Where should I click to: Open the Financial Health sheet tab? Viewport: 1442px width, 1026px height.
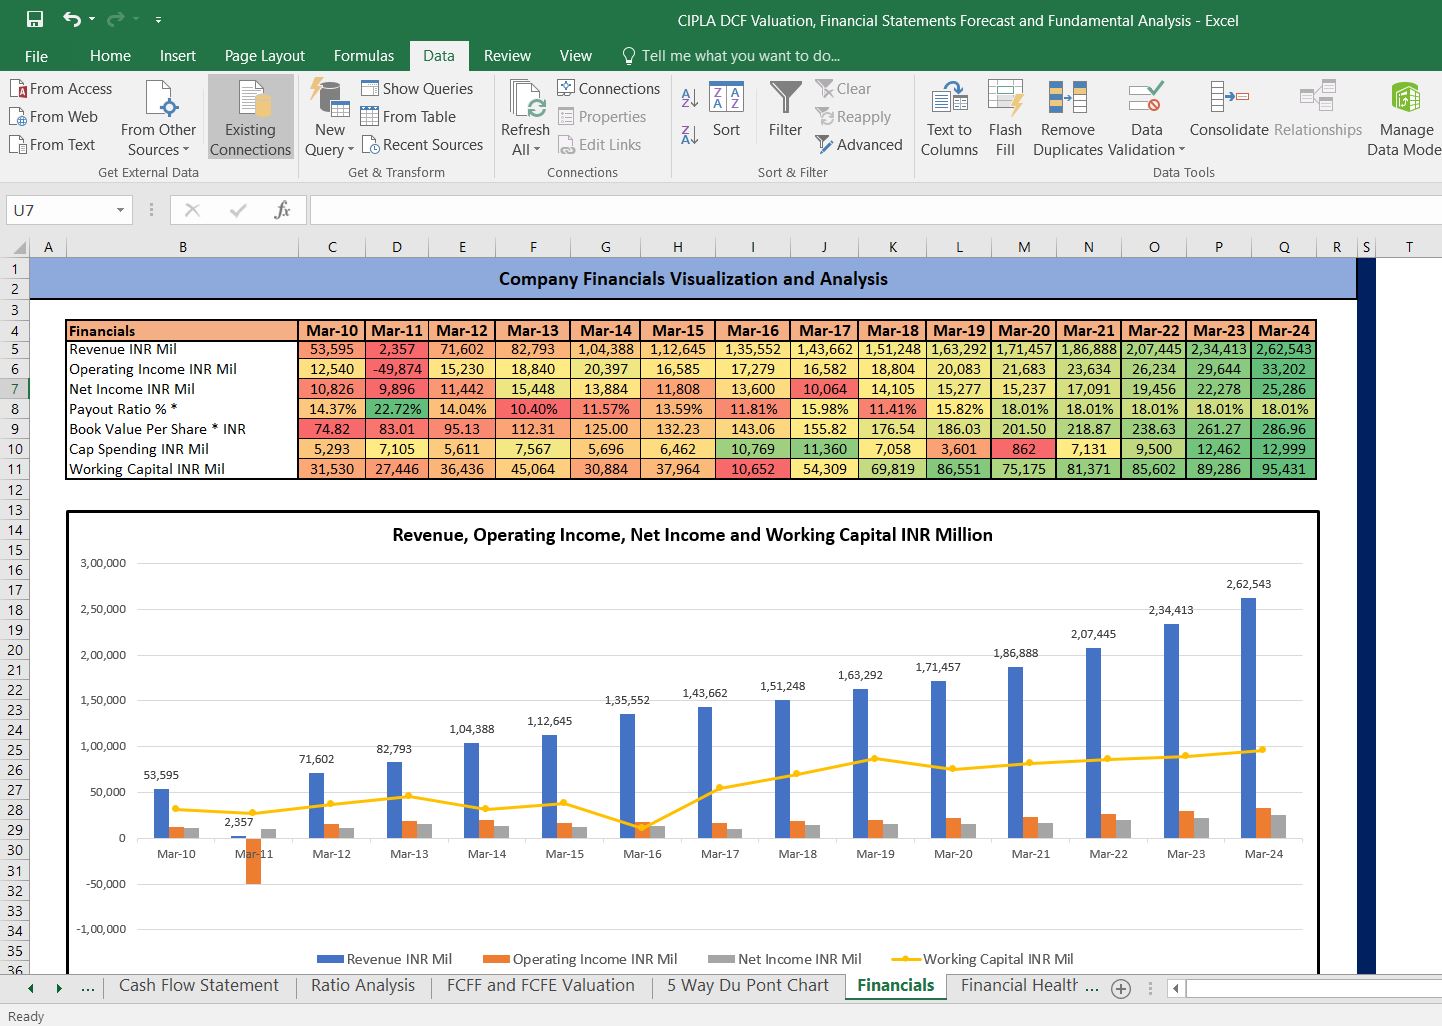click(1019, 986)
